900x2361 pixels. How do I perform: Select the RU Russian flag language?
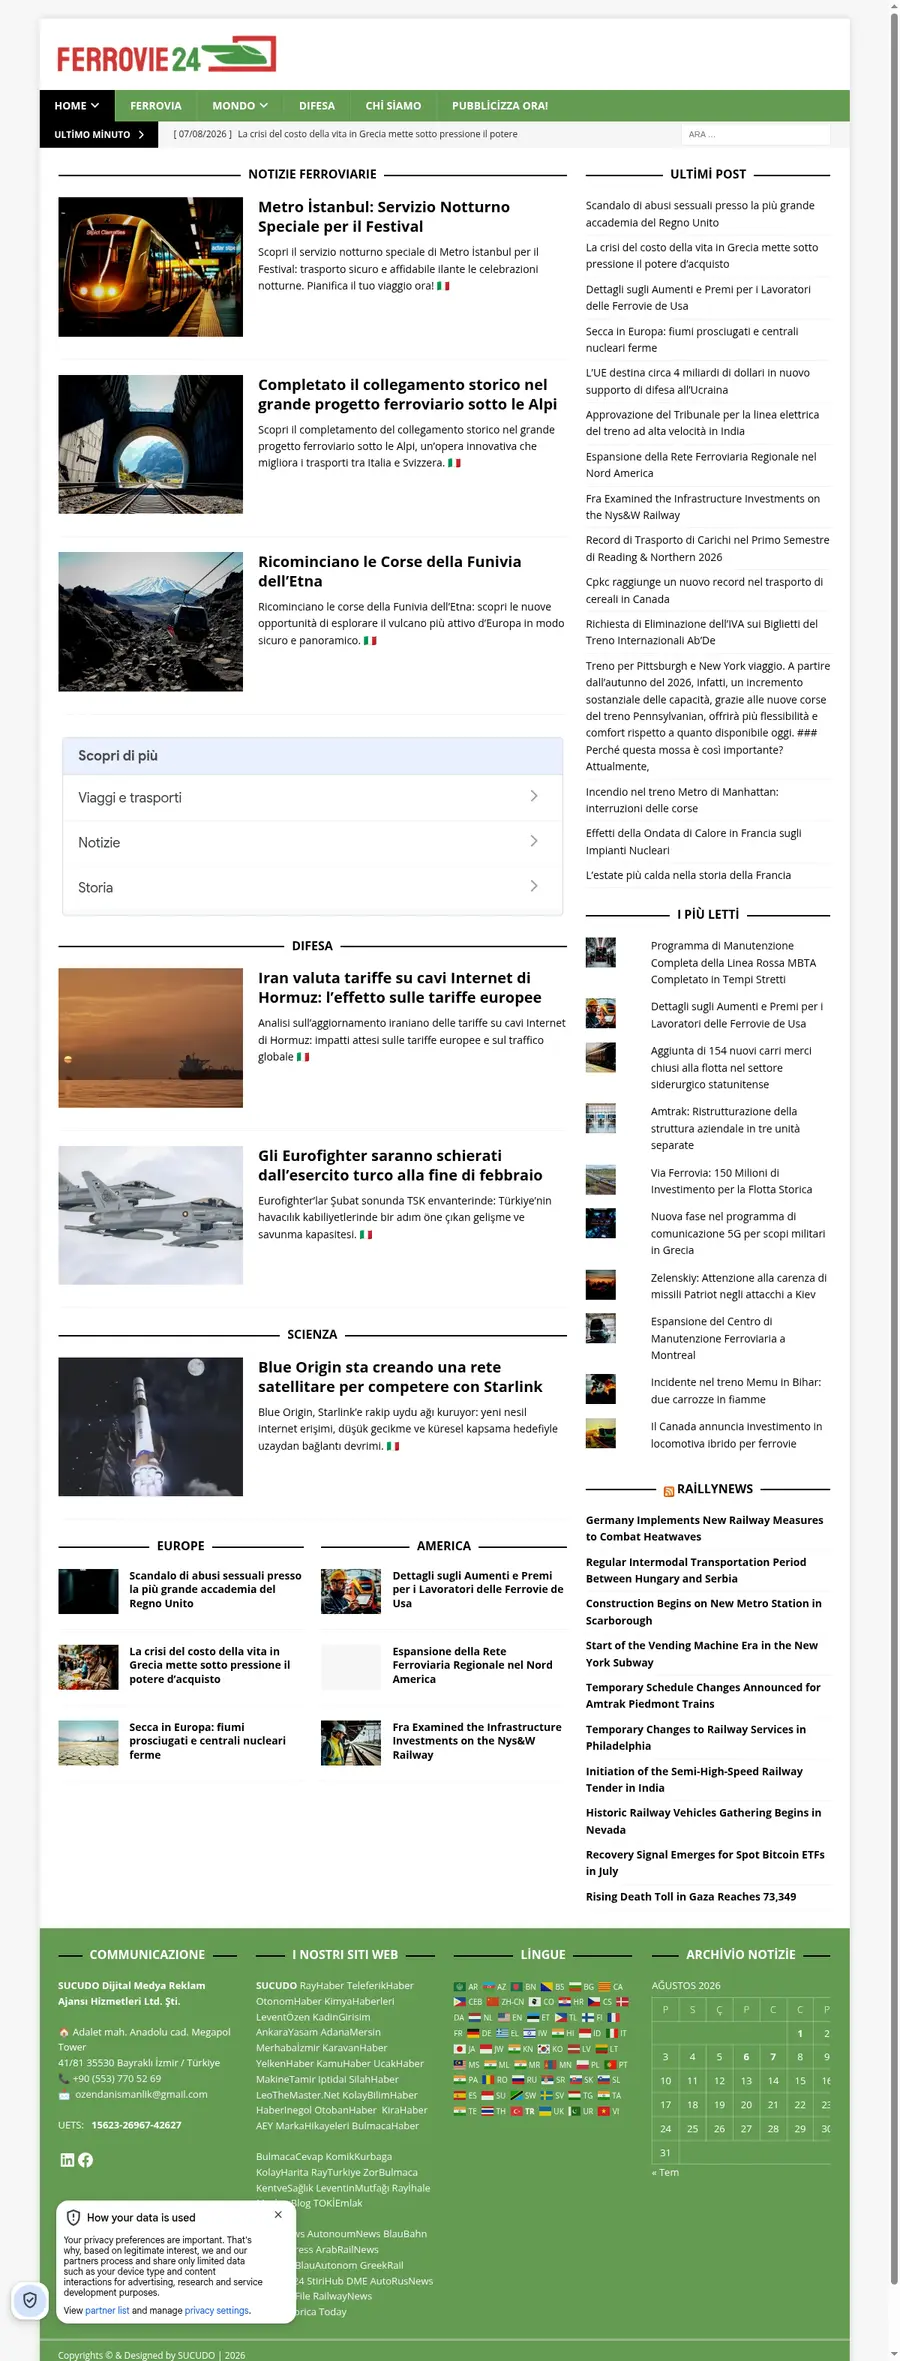524,2080
